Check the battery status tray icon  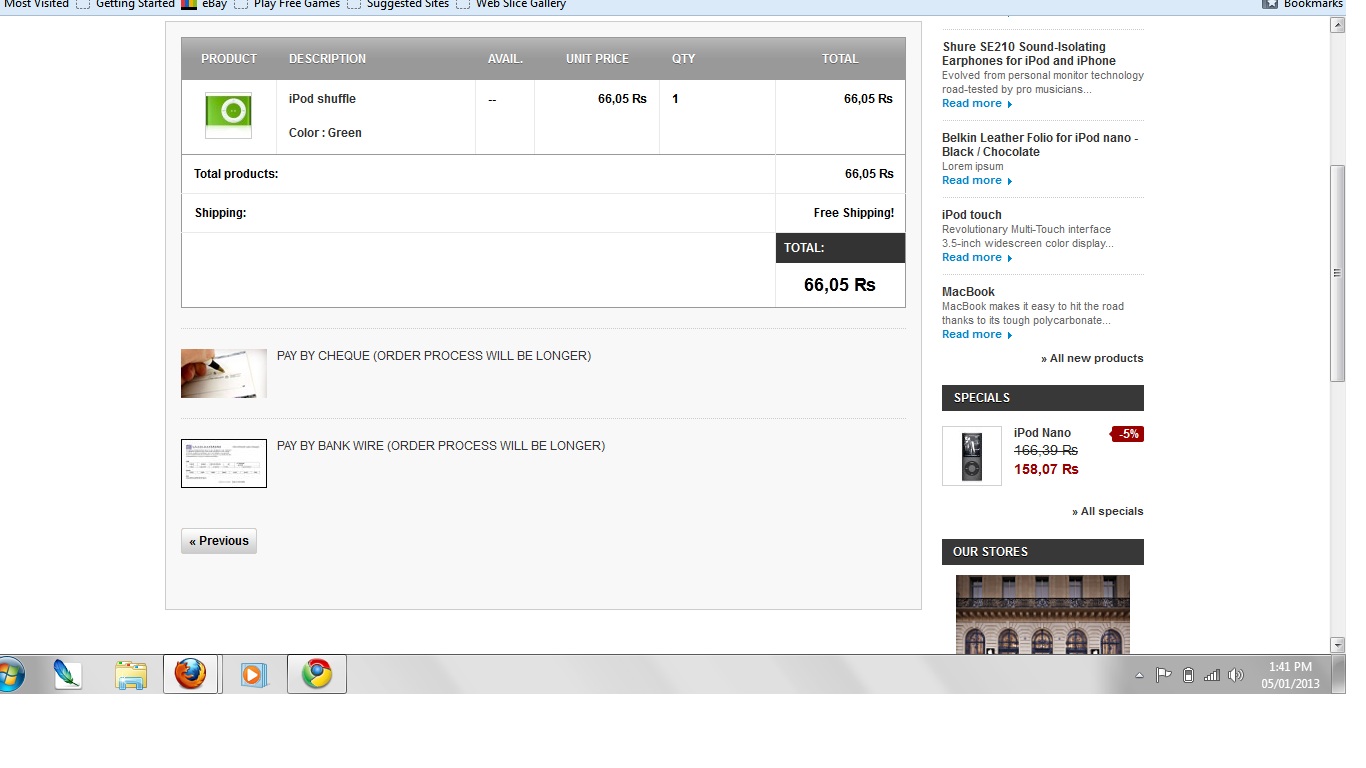click(1188, 675)
